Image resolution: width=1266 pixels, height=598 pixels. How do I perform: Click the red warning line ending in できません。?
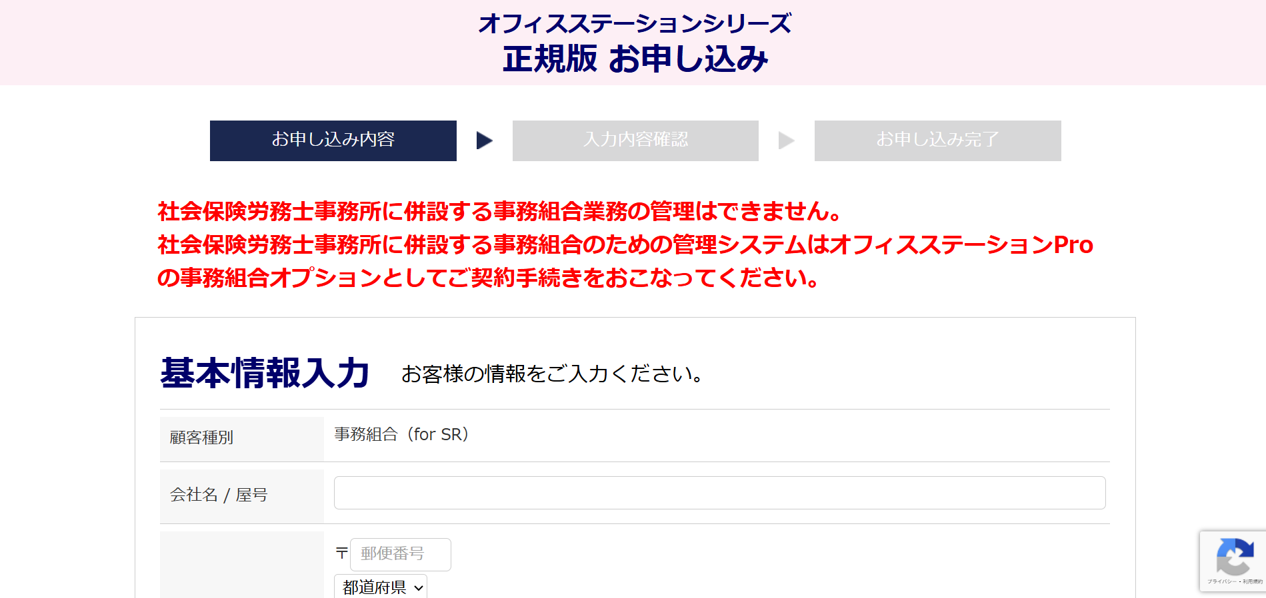500,211
